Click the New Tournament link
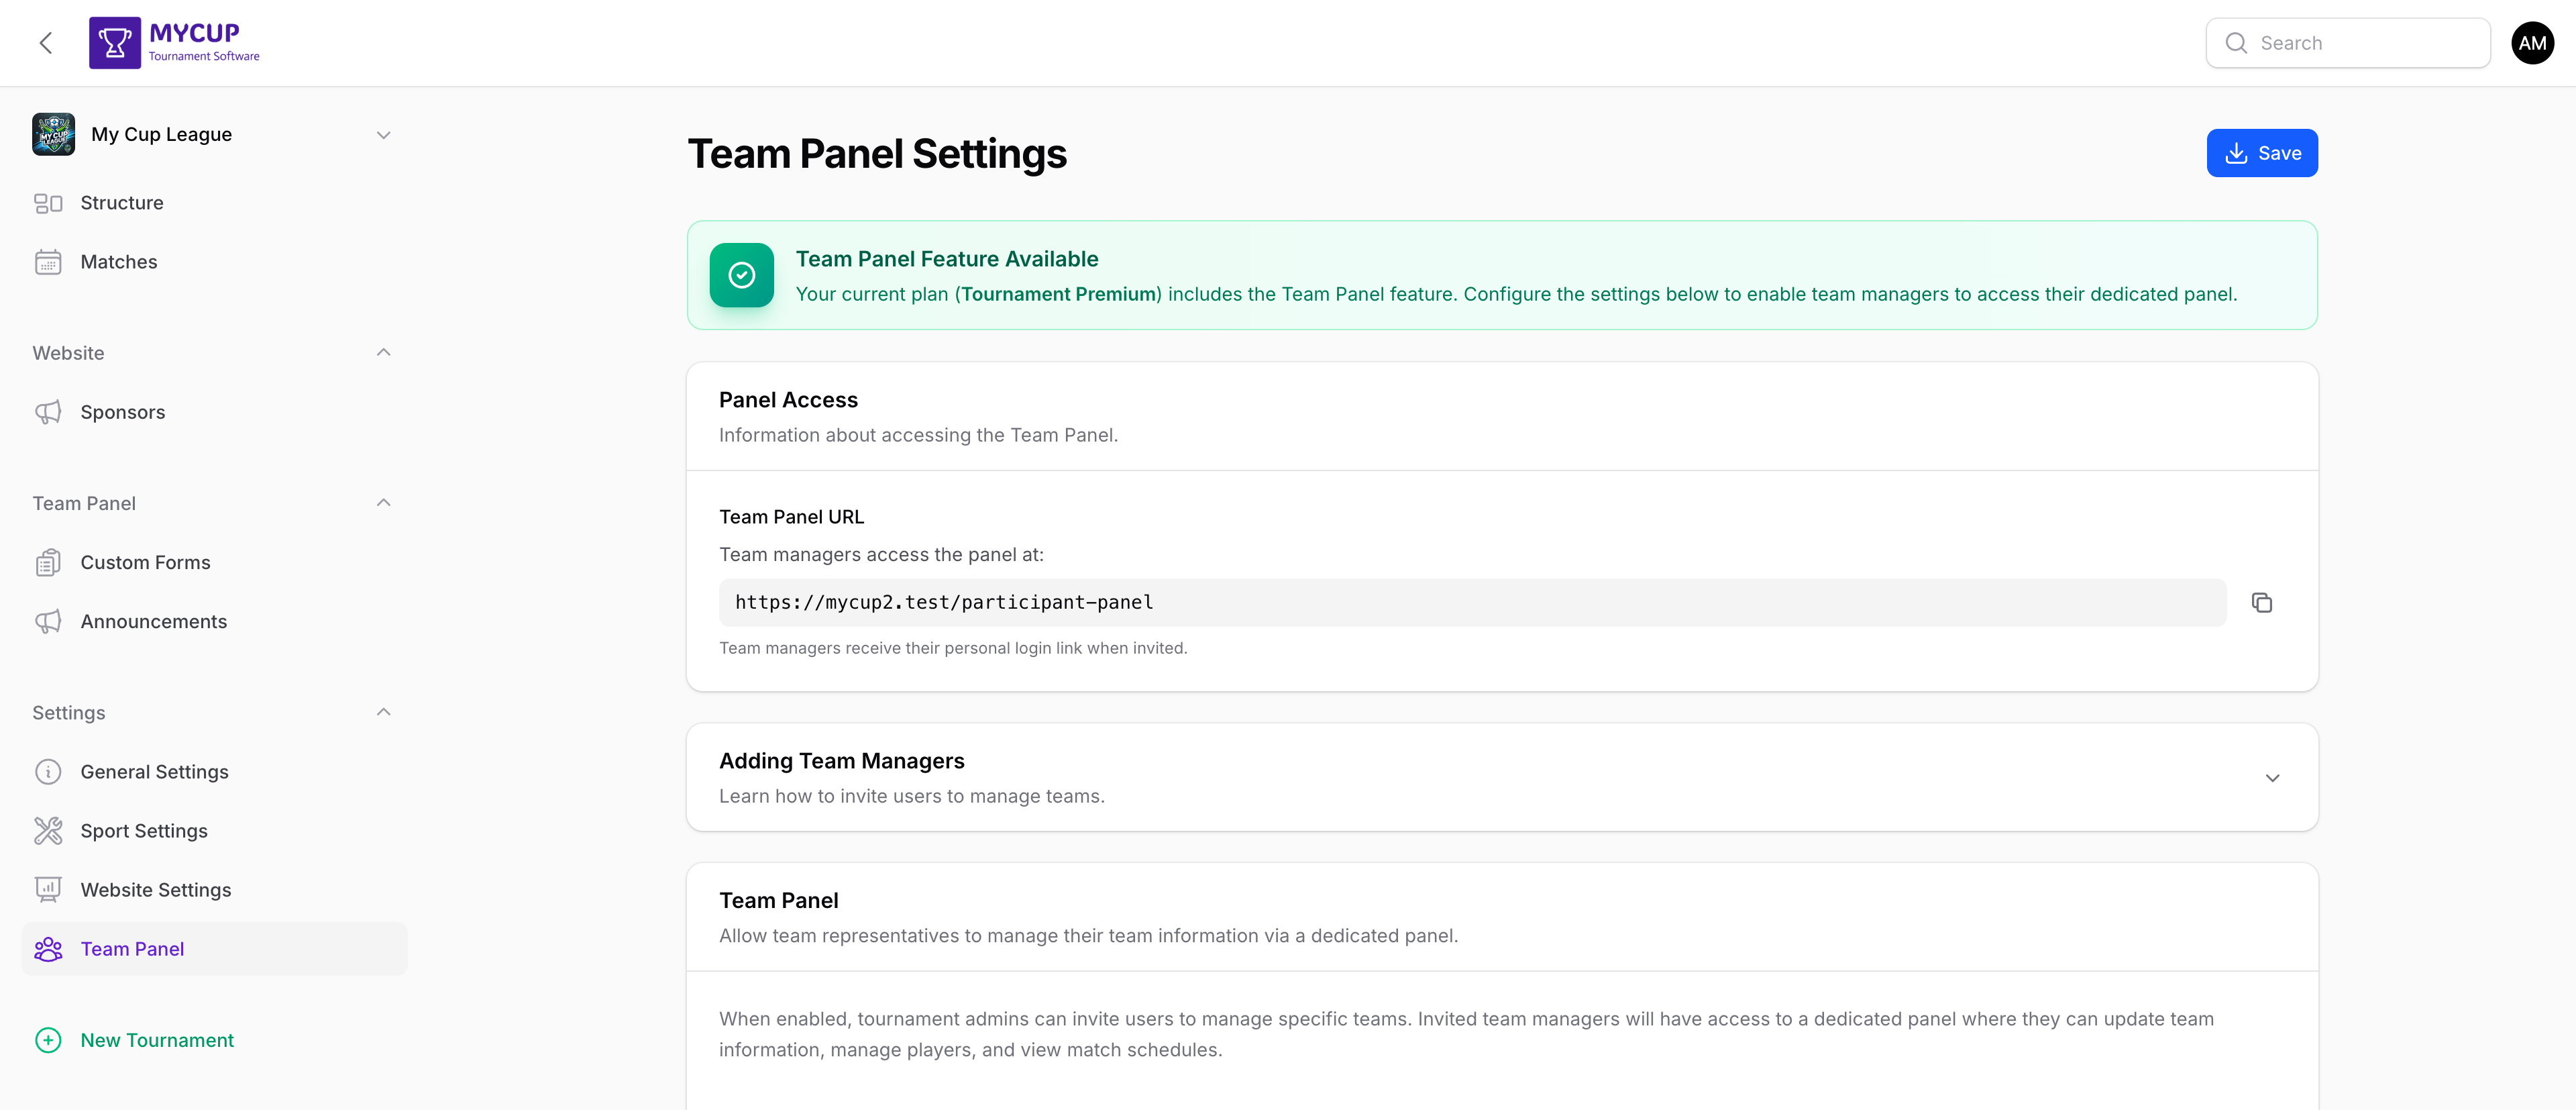2576x1110 pixels. (157, 1039)
